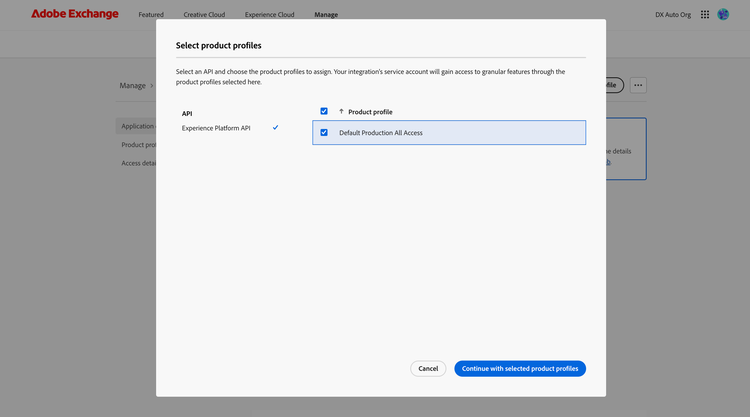Click the Cancel button
This screenshot has width=750, height=417.
coord(428,369)
